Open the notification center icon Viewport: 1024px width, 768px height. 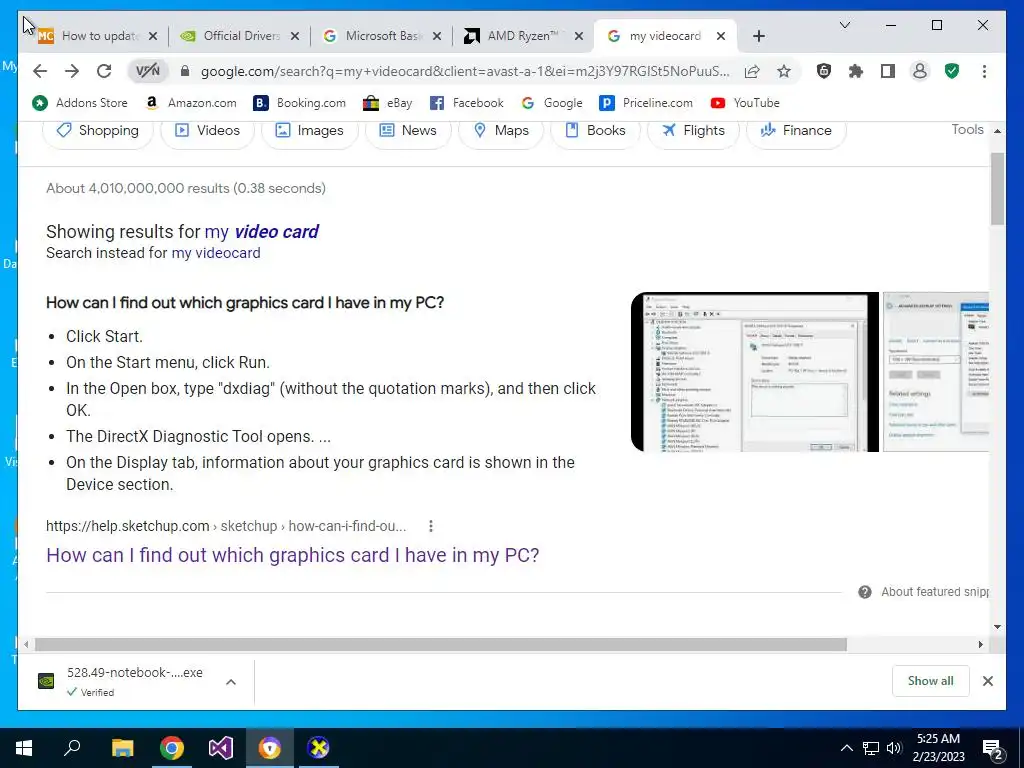(993, 749)
